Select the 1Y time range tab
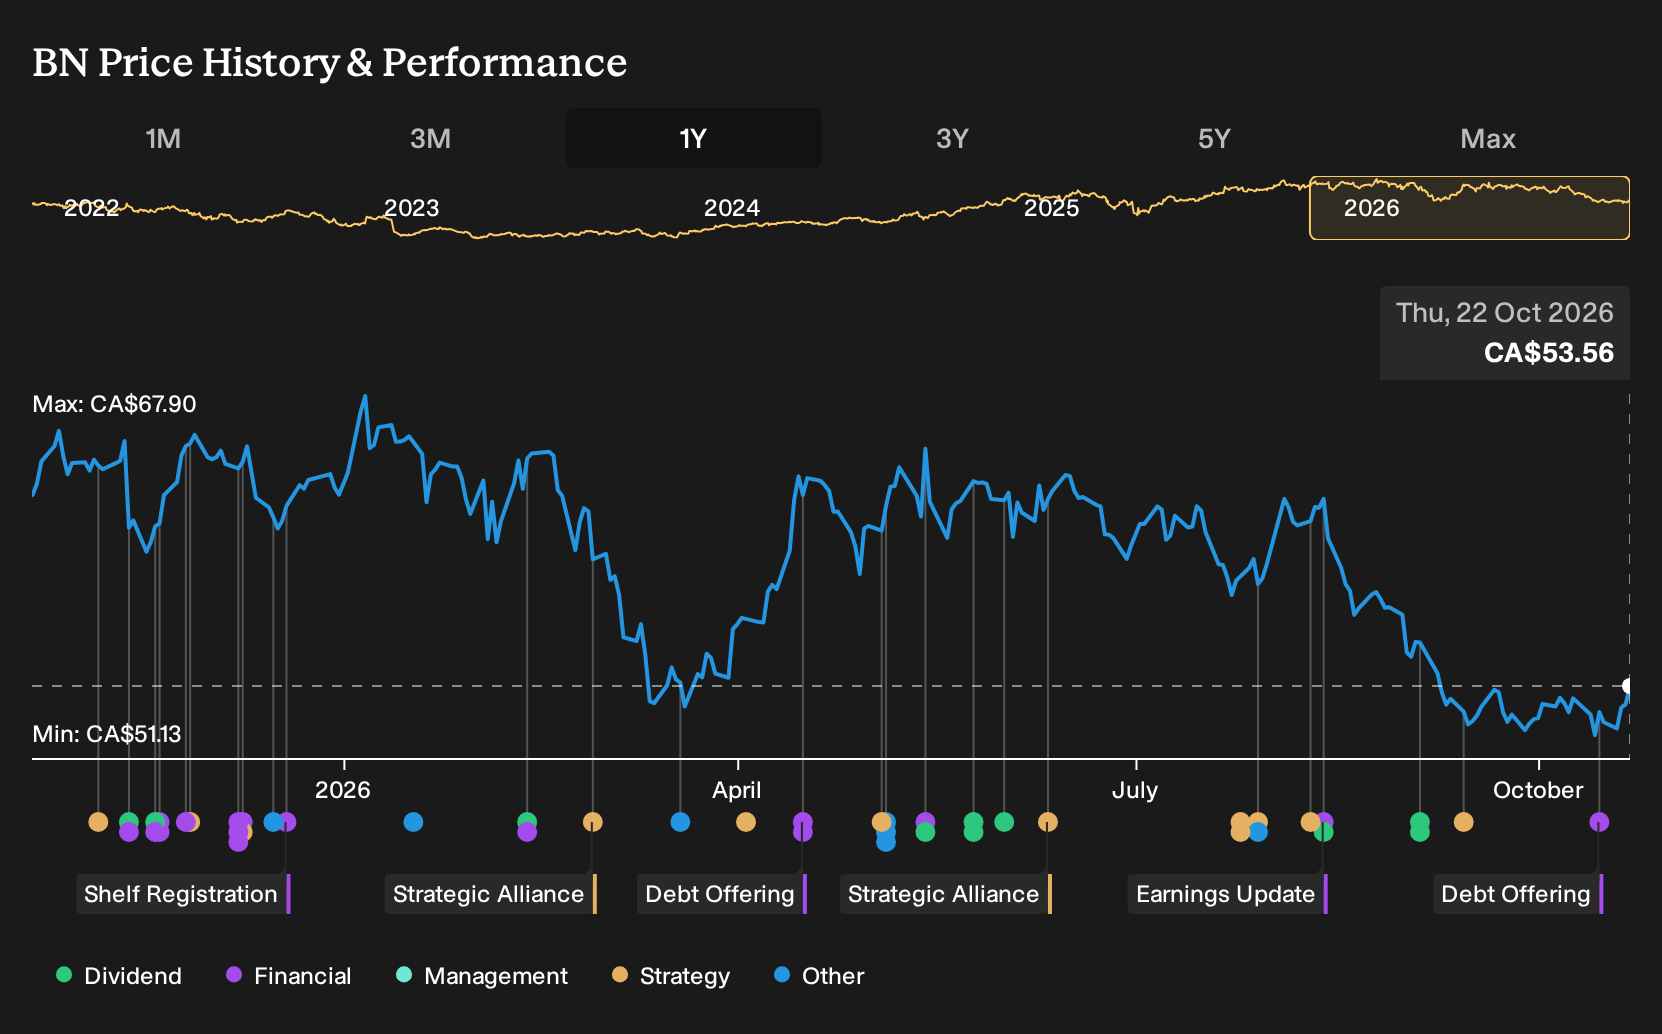Screen dimensions: 1662x1034 tap(693, 138)
